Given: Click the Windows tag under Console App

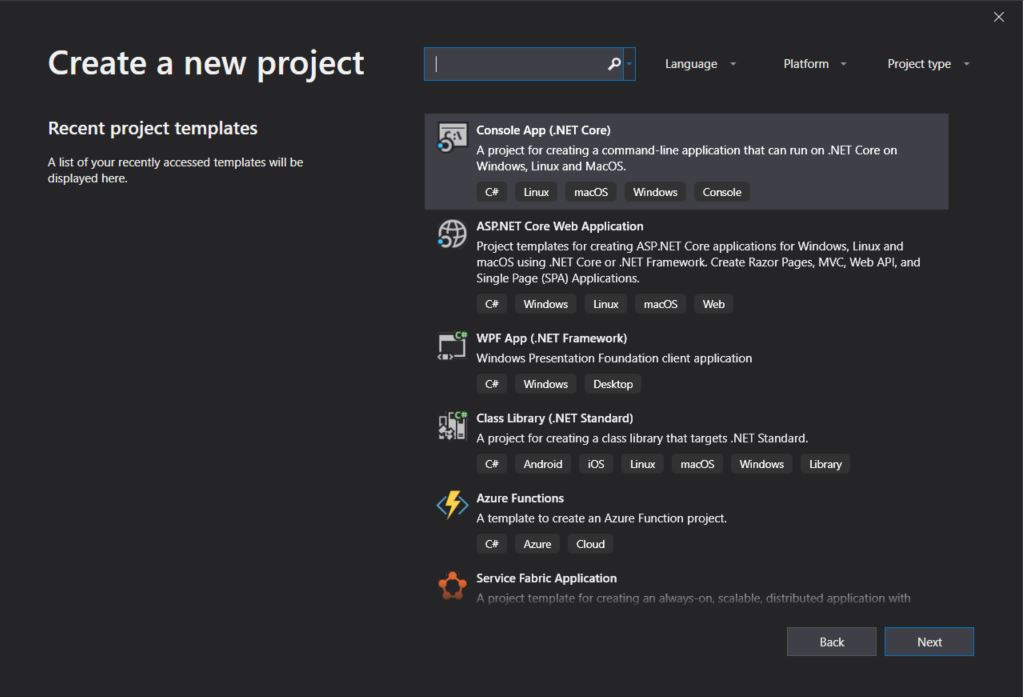Looking at the screenshot, I should click(x=655, y=192).
